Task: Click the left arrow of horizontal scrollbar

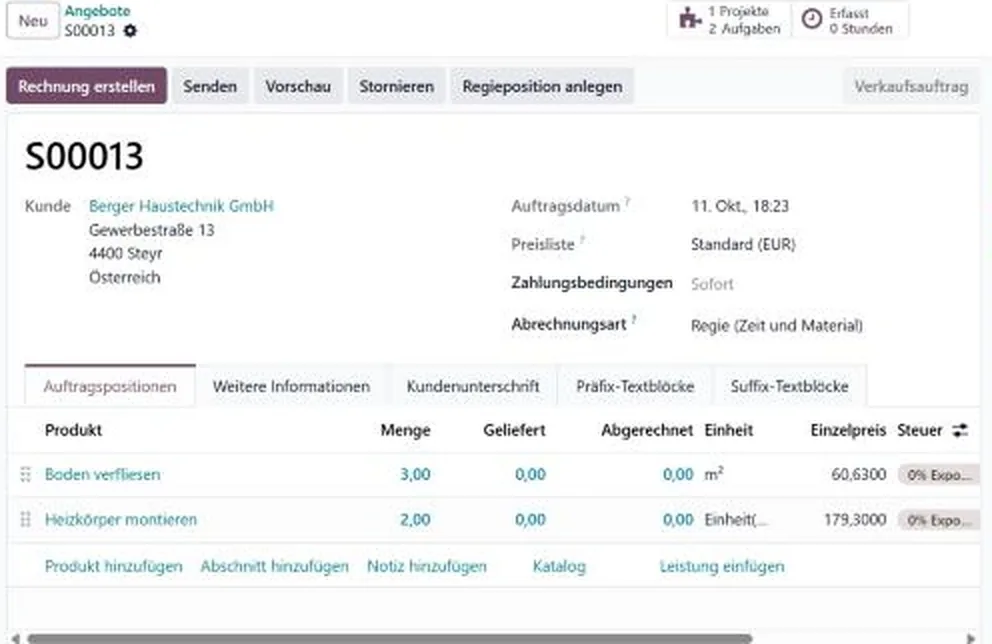Action: point(15,638)
